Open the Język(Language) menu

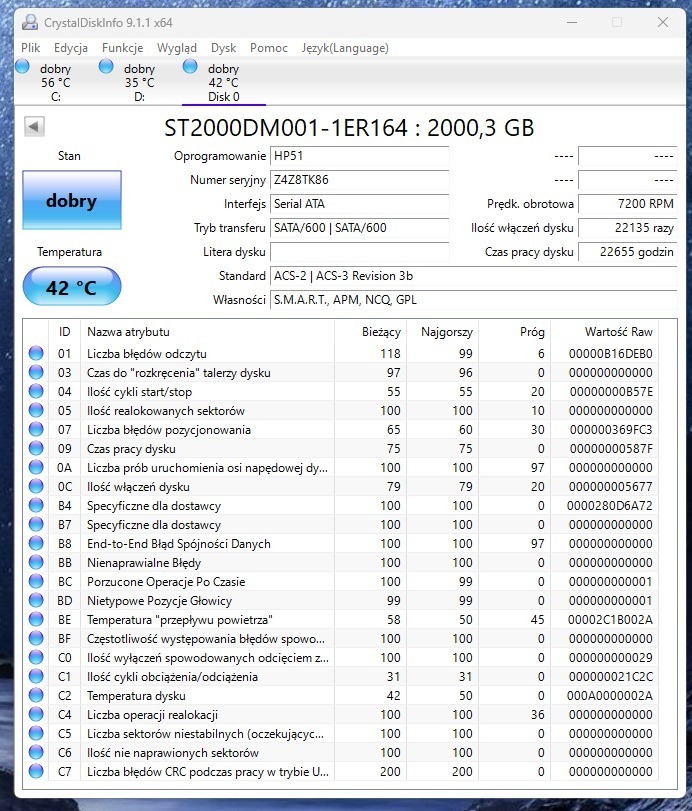pyautogui.click(x=345, y=48)
